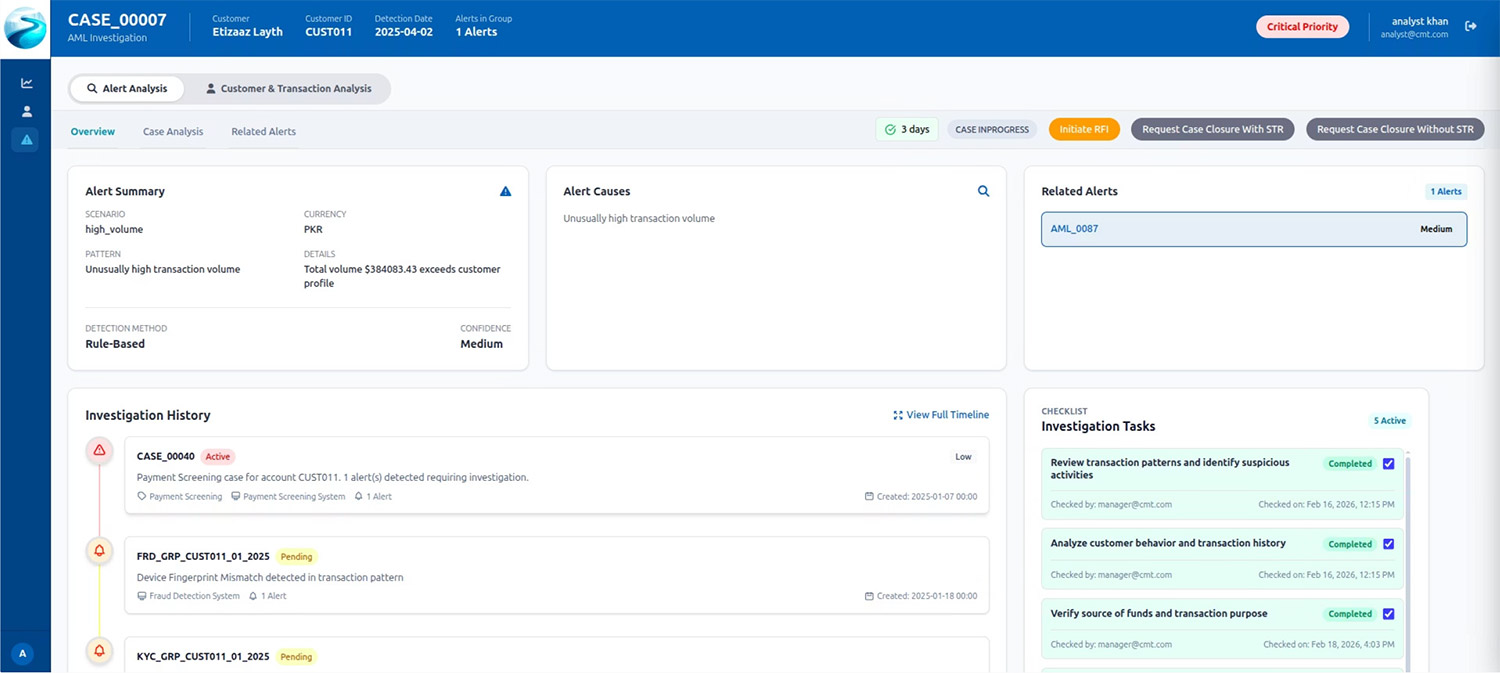Switch to Customer & Transaction Analysis tab
The height and width of the screenshot is (673, 1500).
[x=288, y=89]
